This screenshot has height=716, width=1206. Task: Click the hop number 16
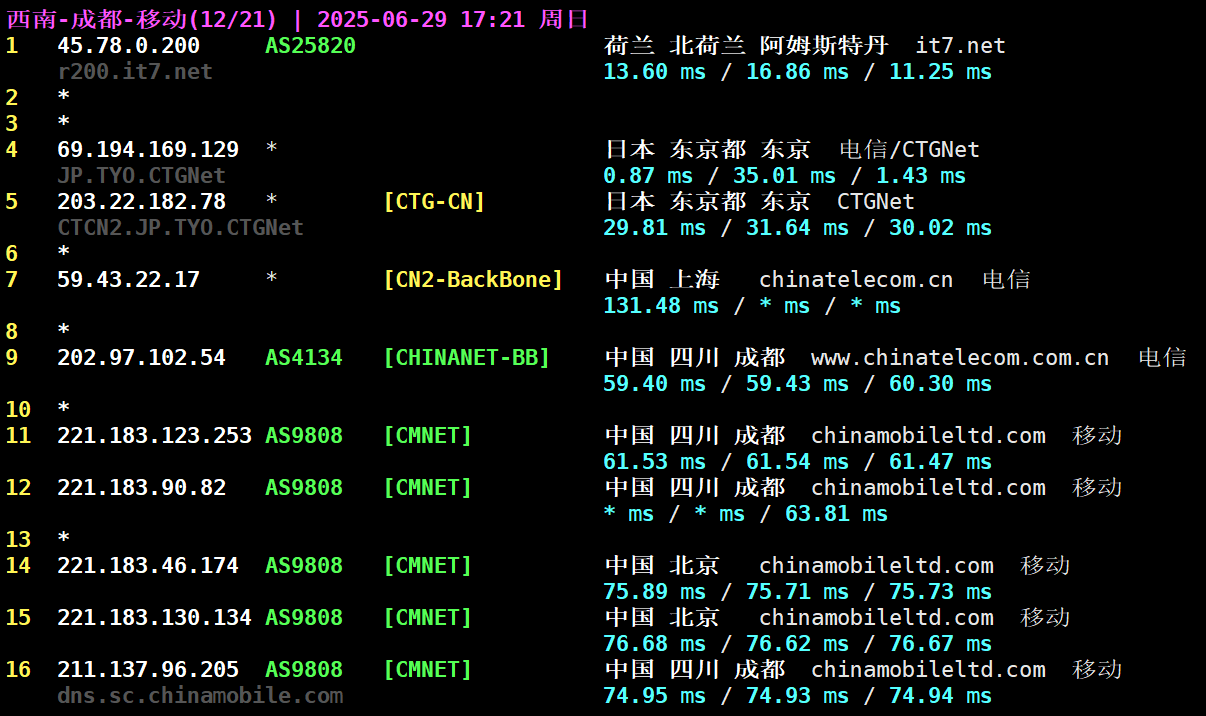pos(18,670)
